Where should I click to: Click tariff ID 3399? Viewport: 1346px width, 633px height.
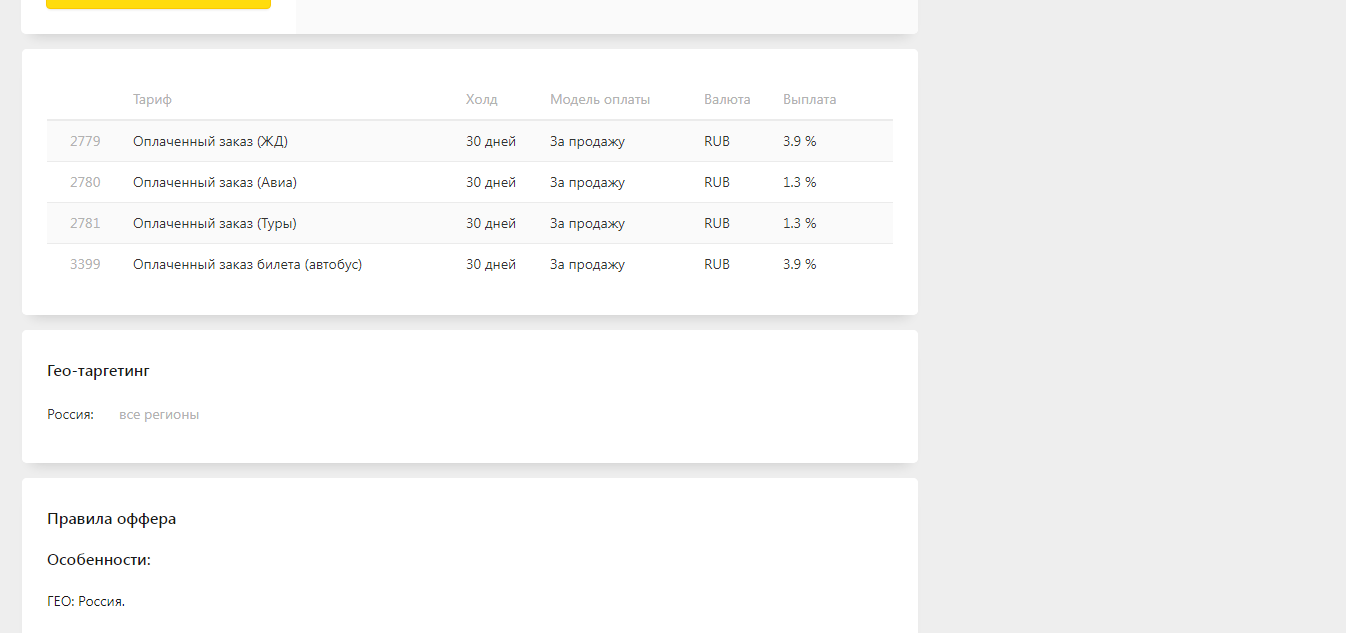coord(85,265)
